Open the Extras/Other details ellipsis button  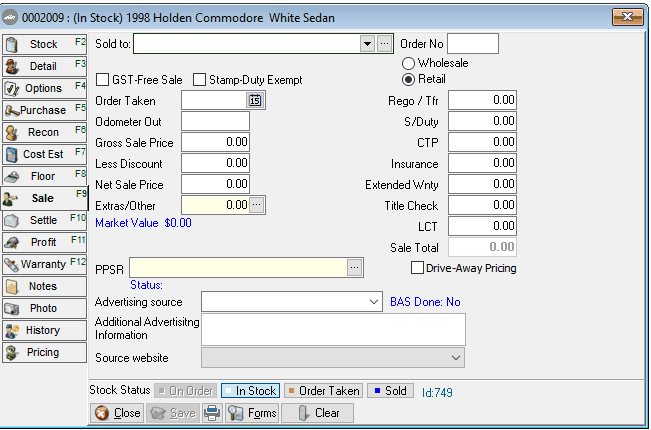257,205
